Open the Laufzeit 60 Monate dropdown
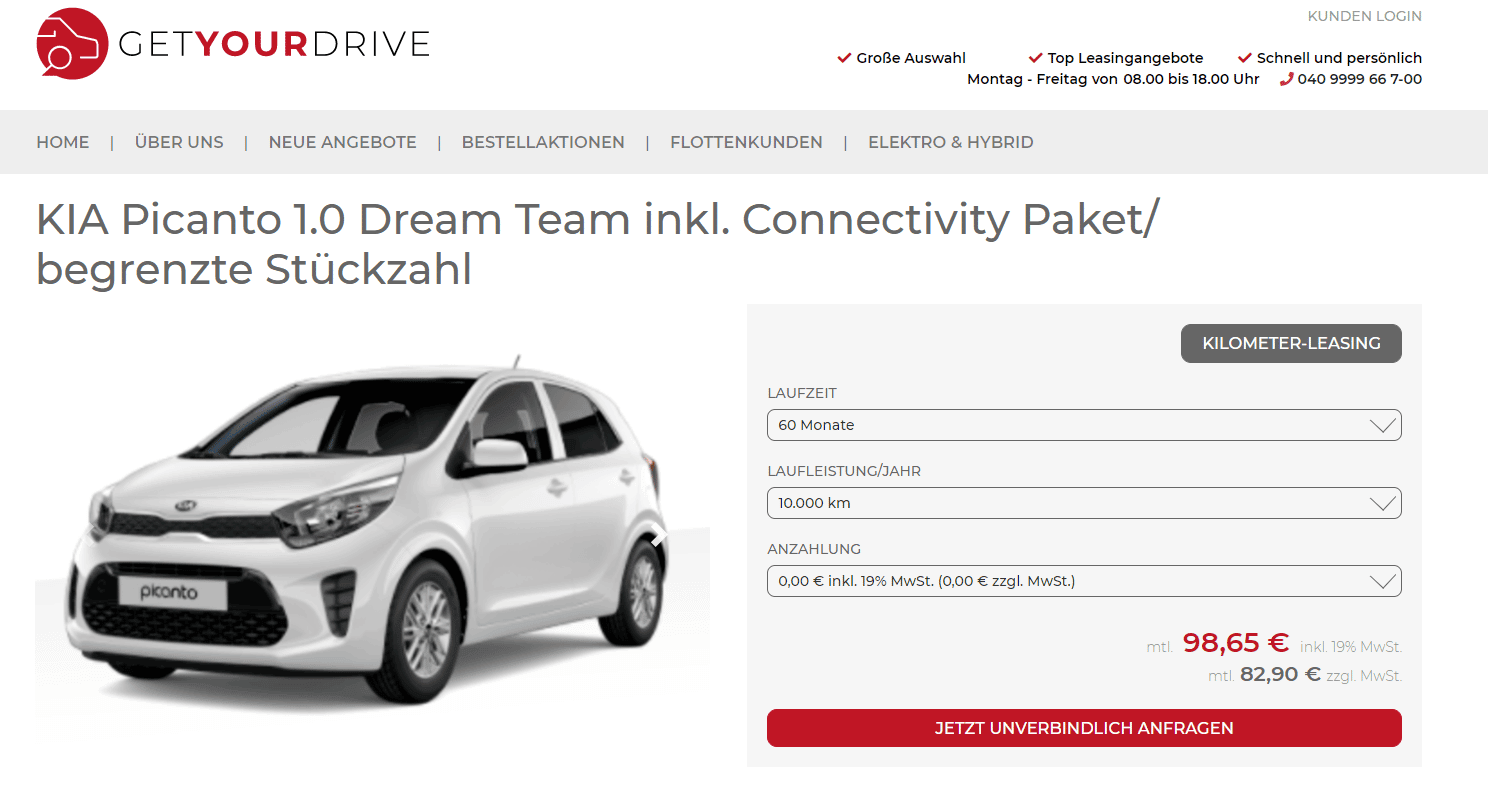 pyautogui.click(x=1084, y=425)
